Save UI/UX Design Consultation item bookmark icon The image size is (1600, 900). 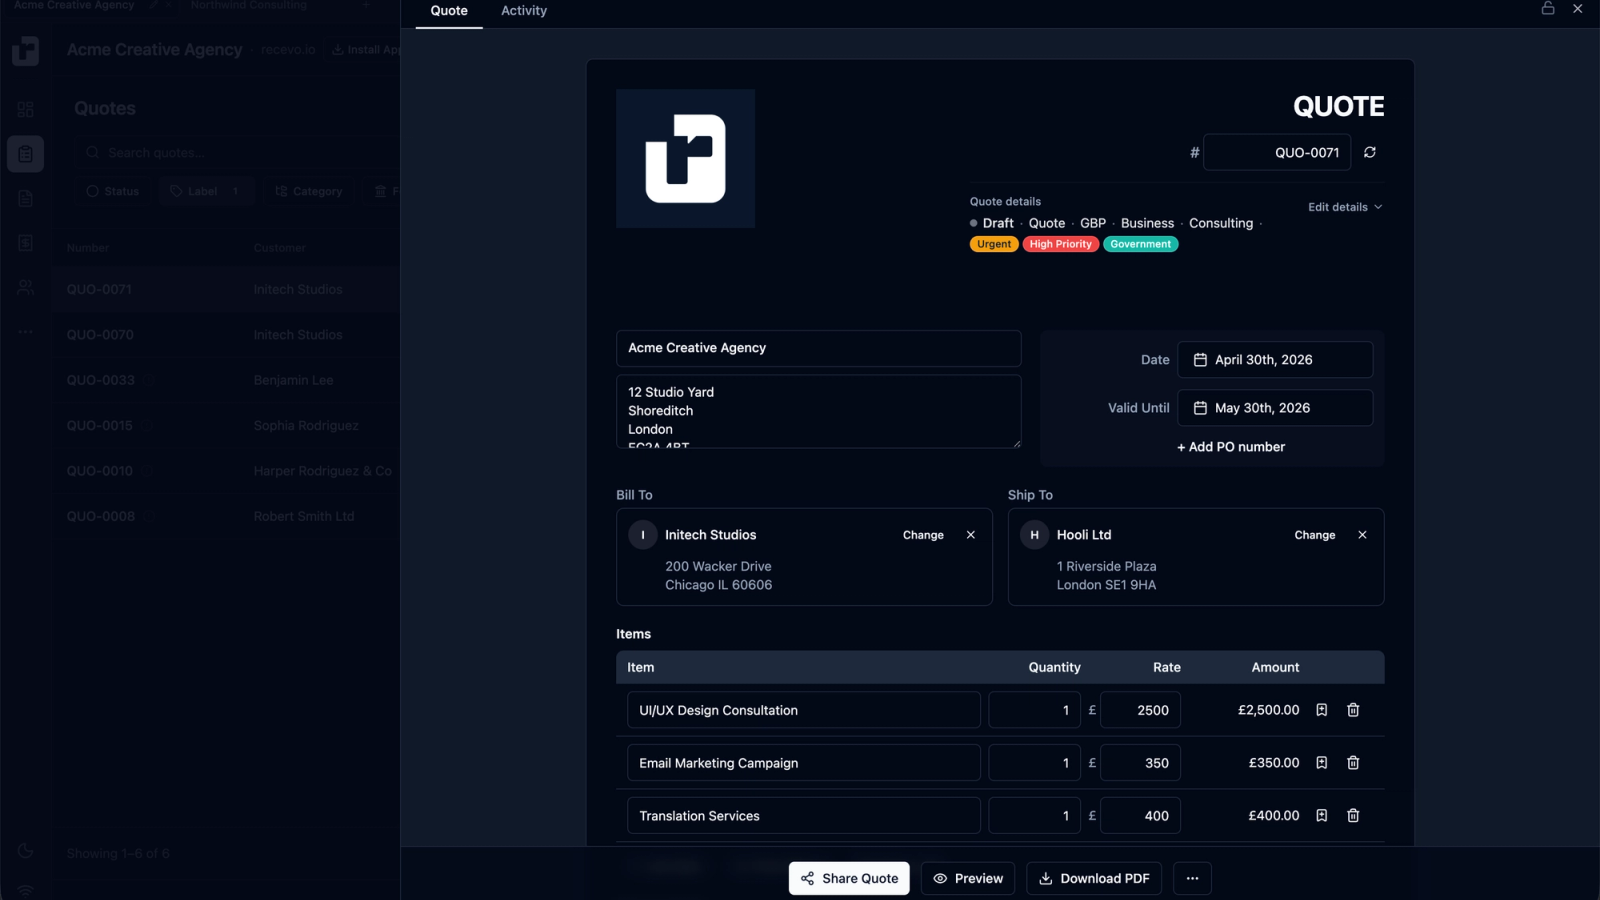(x=1321, y=710)
